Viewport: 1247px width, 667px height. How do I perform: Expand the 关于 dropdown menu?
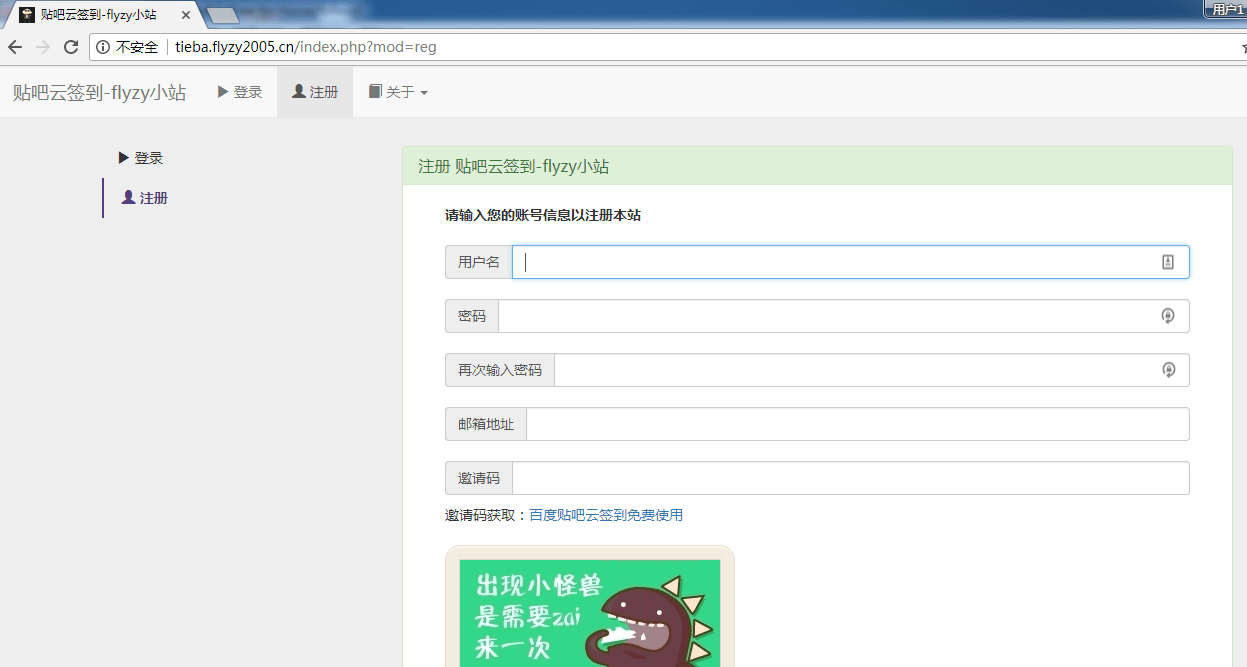coord(398,92)
